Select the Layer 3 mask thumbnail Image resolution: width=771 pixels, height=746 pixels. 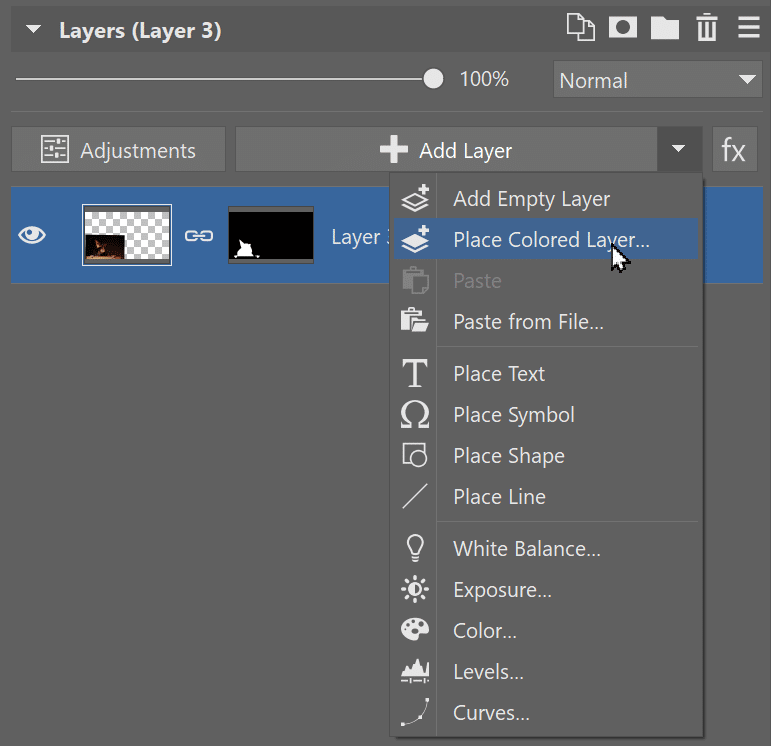tap(271, 236)
